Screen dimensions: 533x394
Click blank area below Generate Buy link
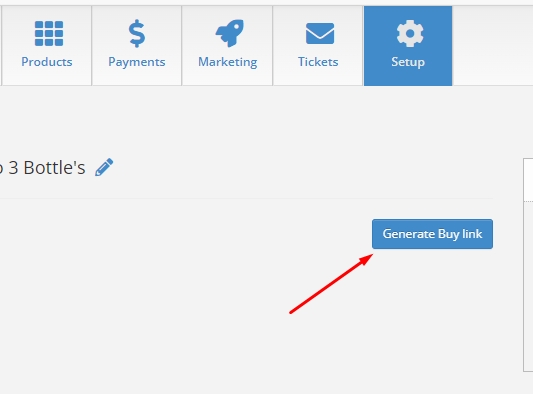pos(432,306)
